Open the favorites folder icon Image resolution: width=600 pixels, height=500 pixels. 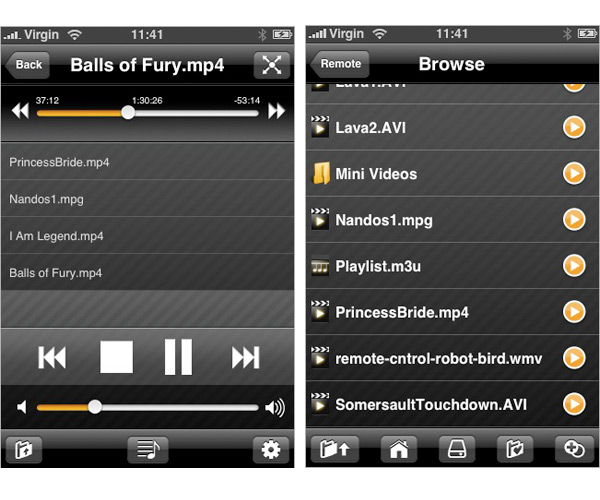point(515,449)
